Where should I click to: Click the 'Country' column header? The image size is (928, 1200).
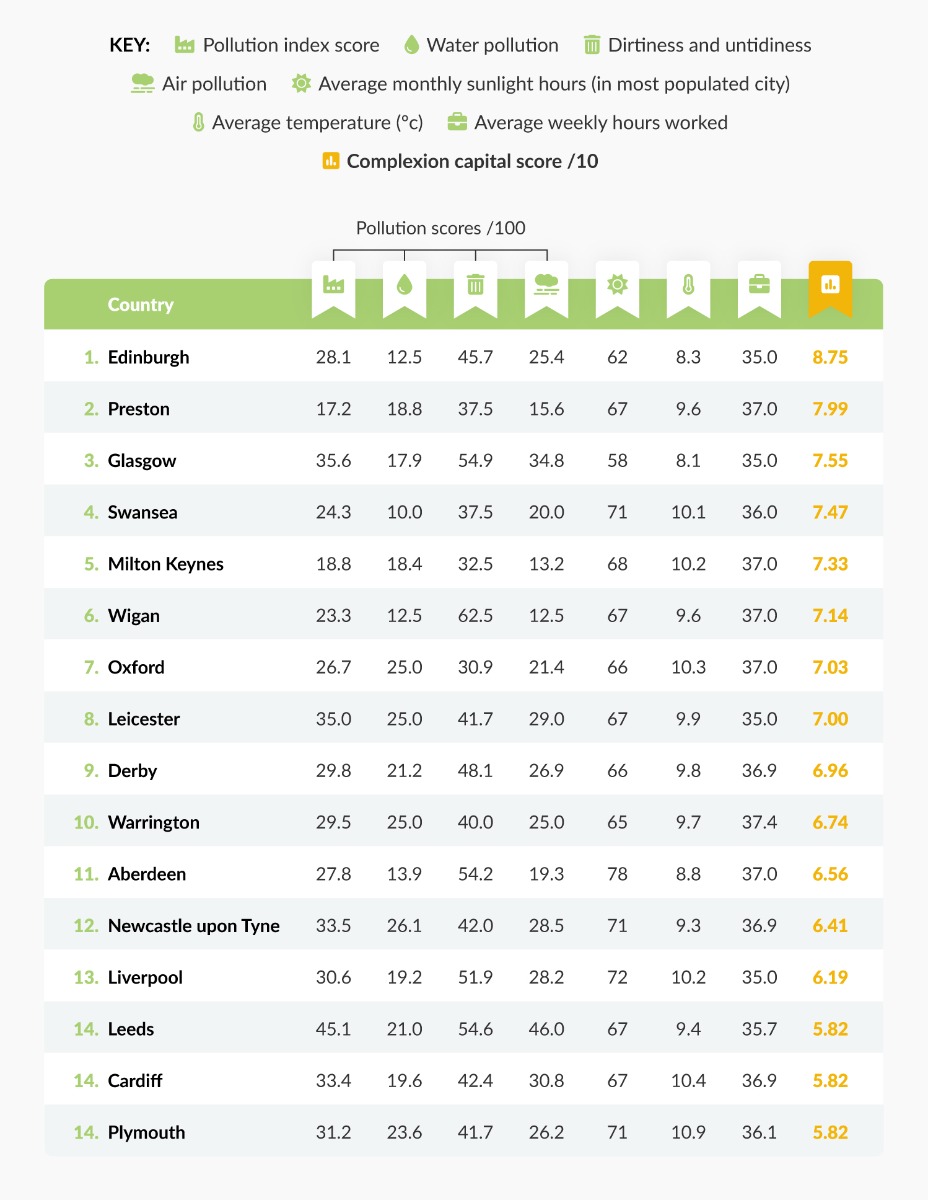141,305
